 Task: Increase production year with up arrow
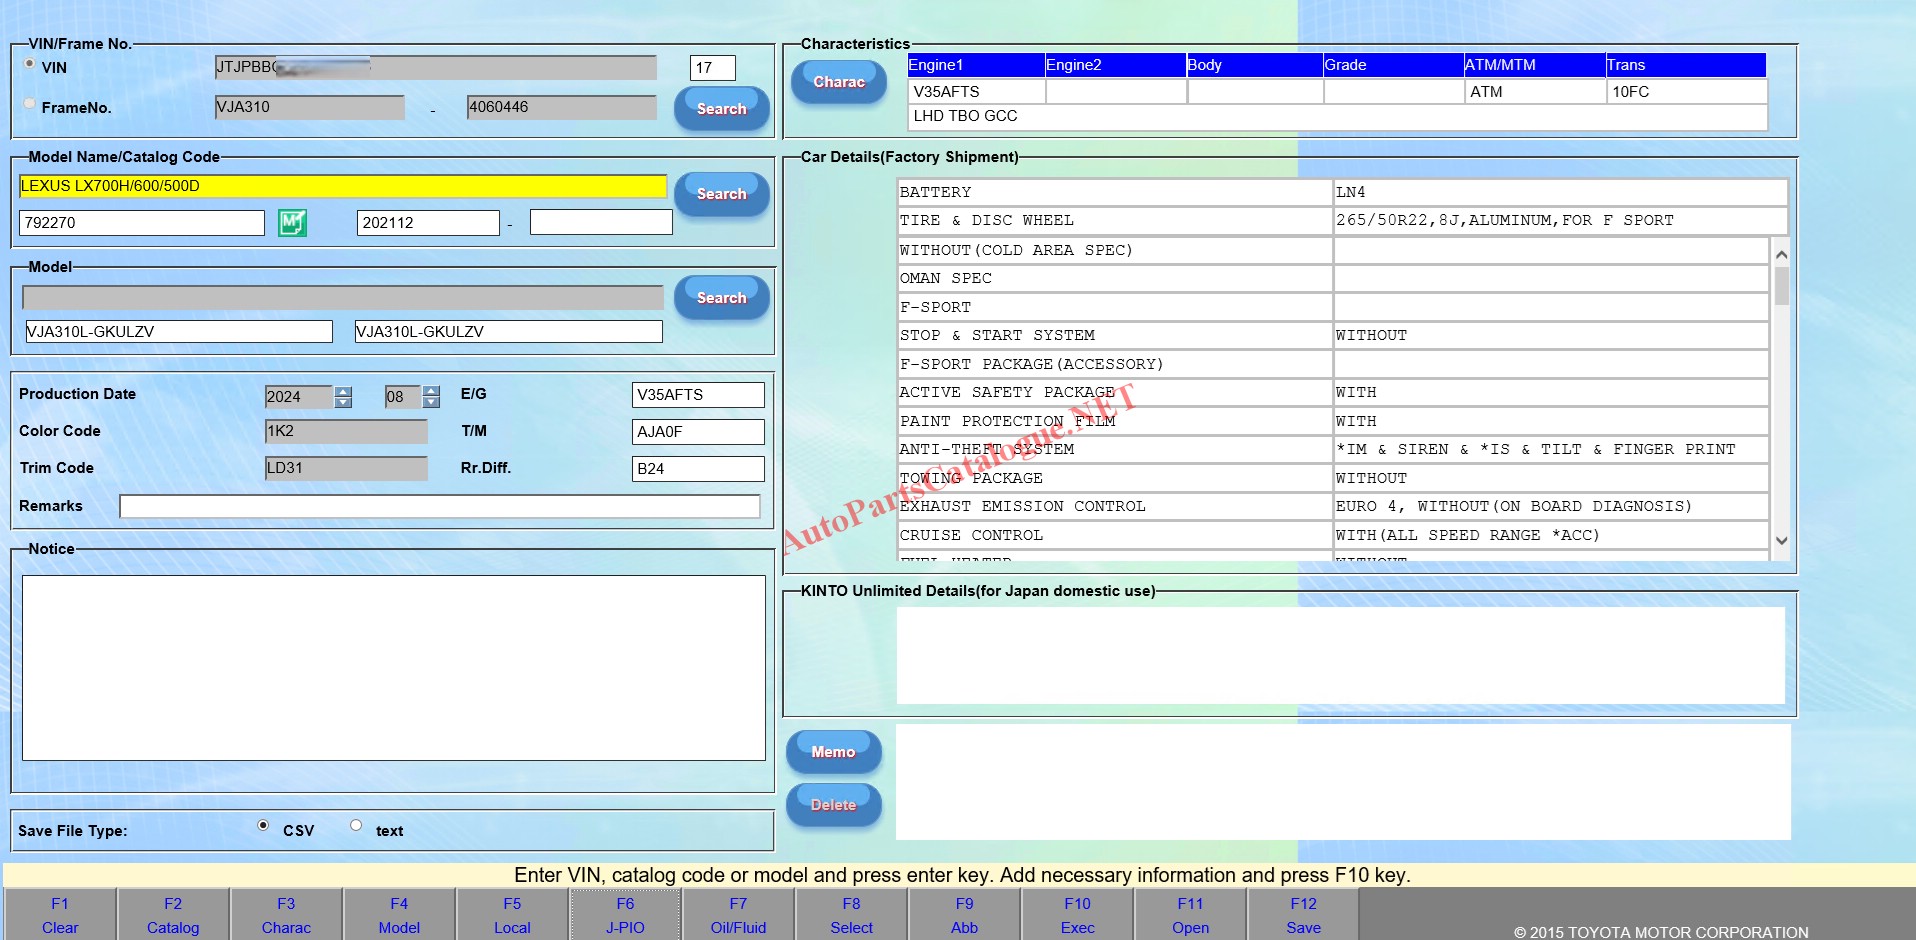(343, 391)
